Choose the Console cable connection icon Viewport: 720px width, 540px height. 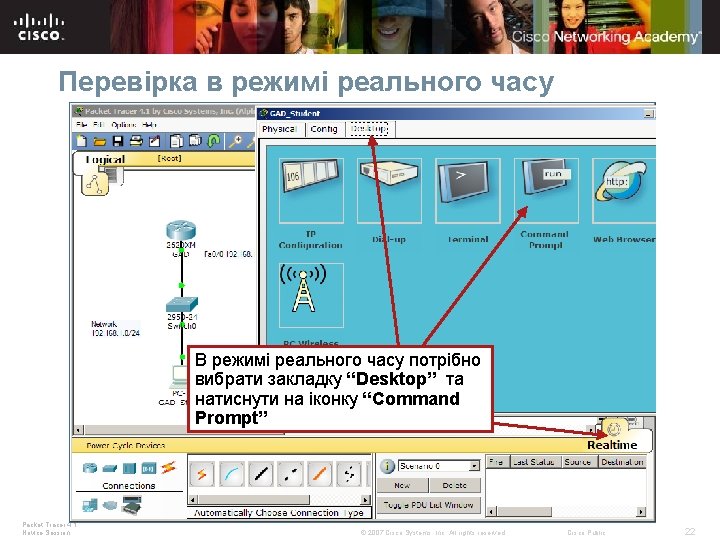click(232, 474)
